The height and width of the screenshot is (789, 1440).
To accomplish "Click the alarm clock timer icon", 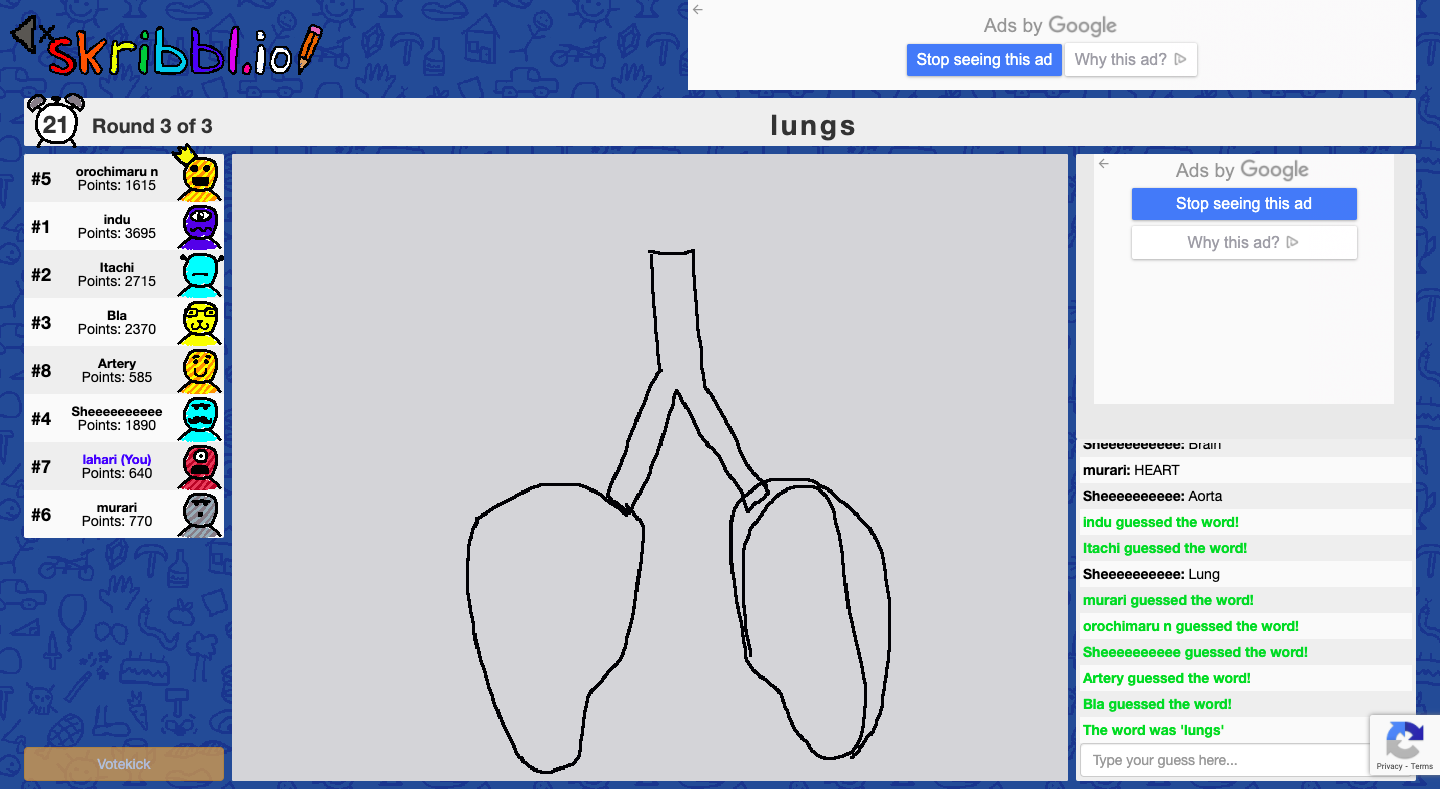I will [55, 121].
